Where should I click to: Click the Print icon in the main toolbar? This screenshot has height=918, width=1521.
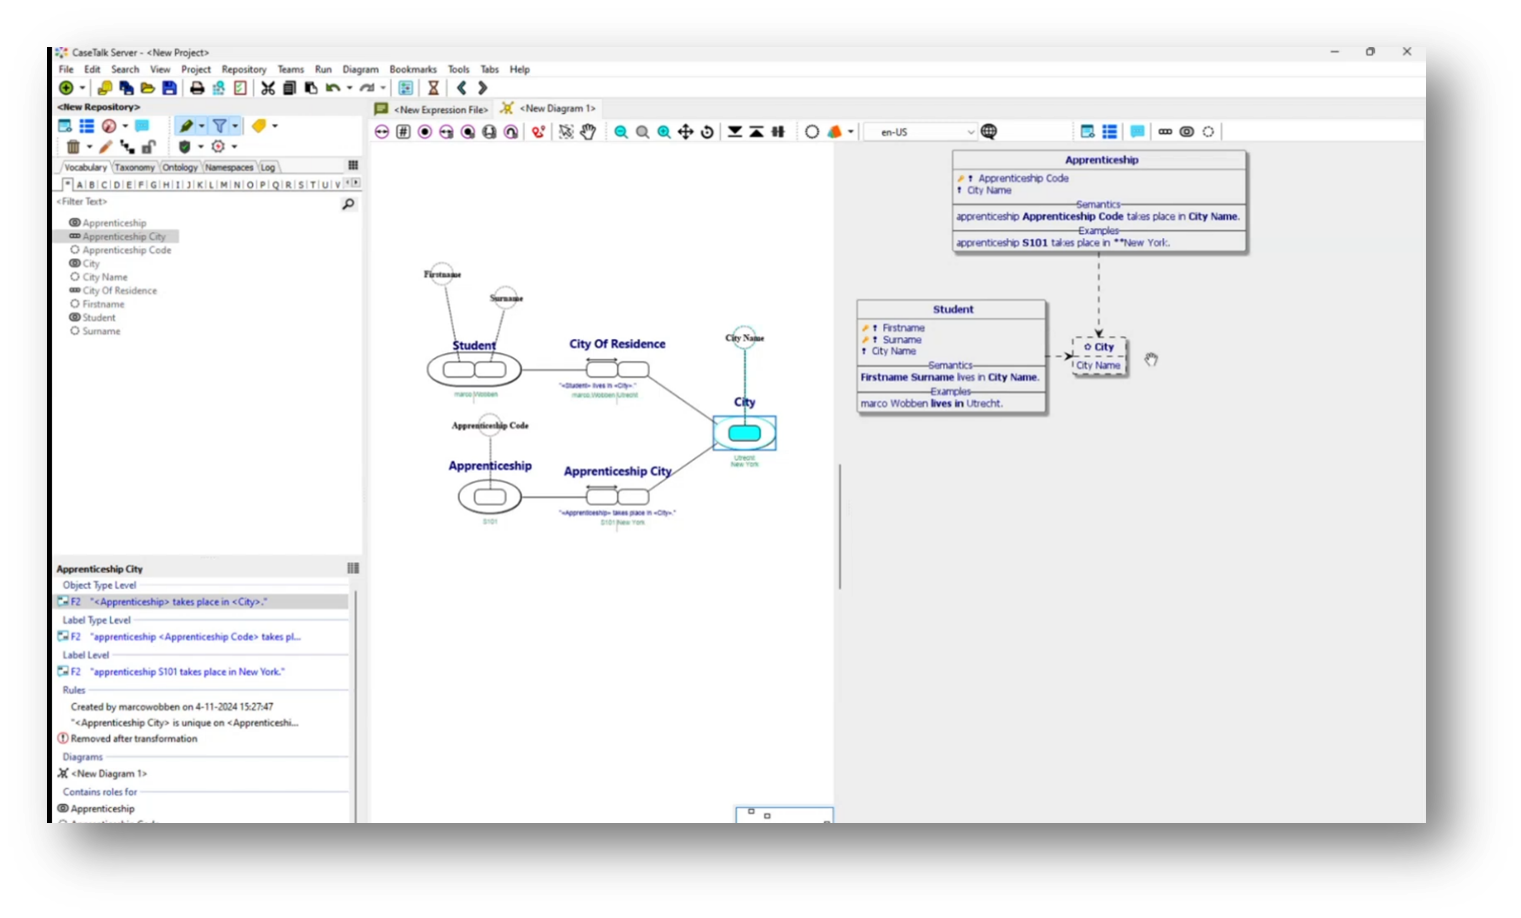(197, 88)
